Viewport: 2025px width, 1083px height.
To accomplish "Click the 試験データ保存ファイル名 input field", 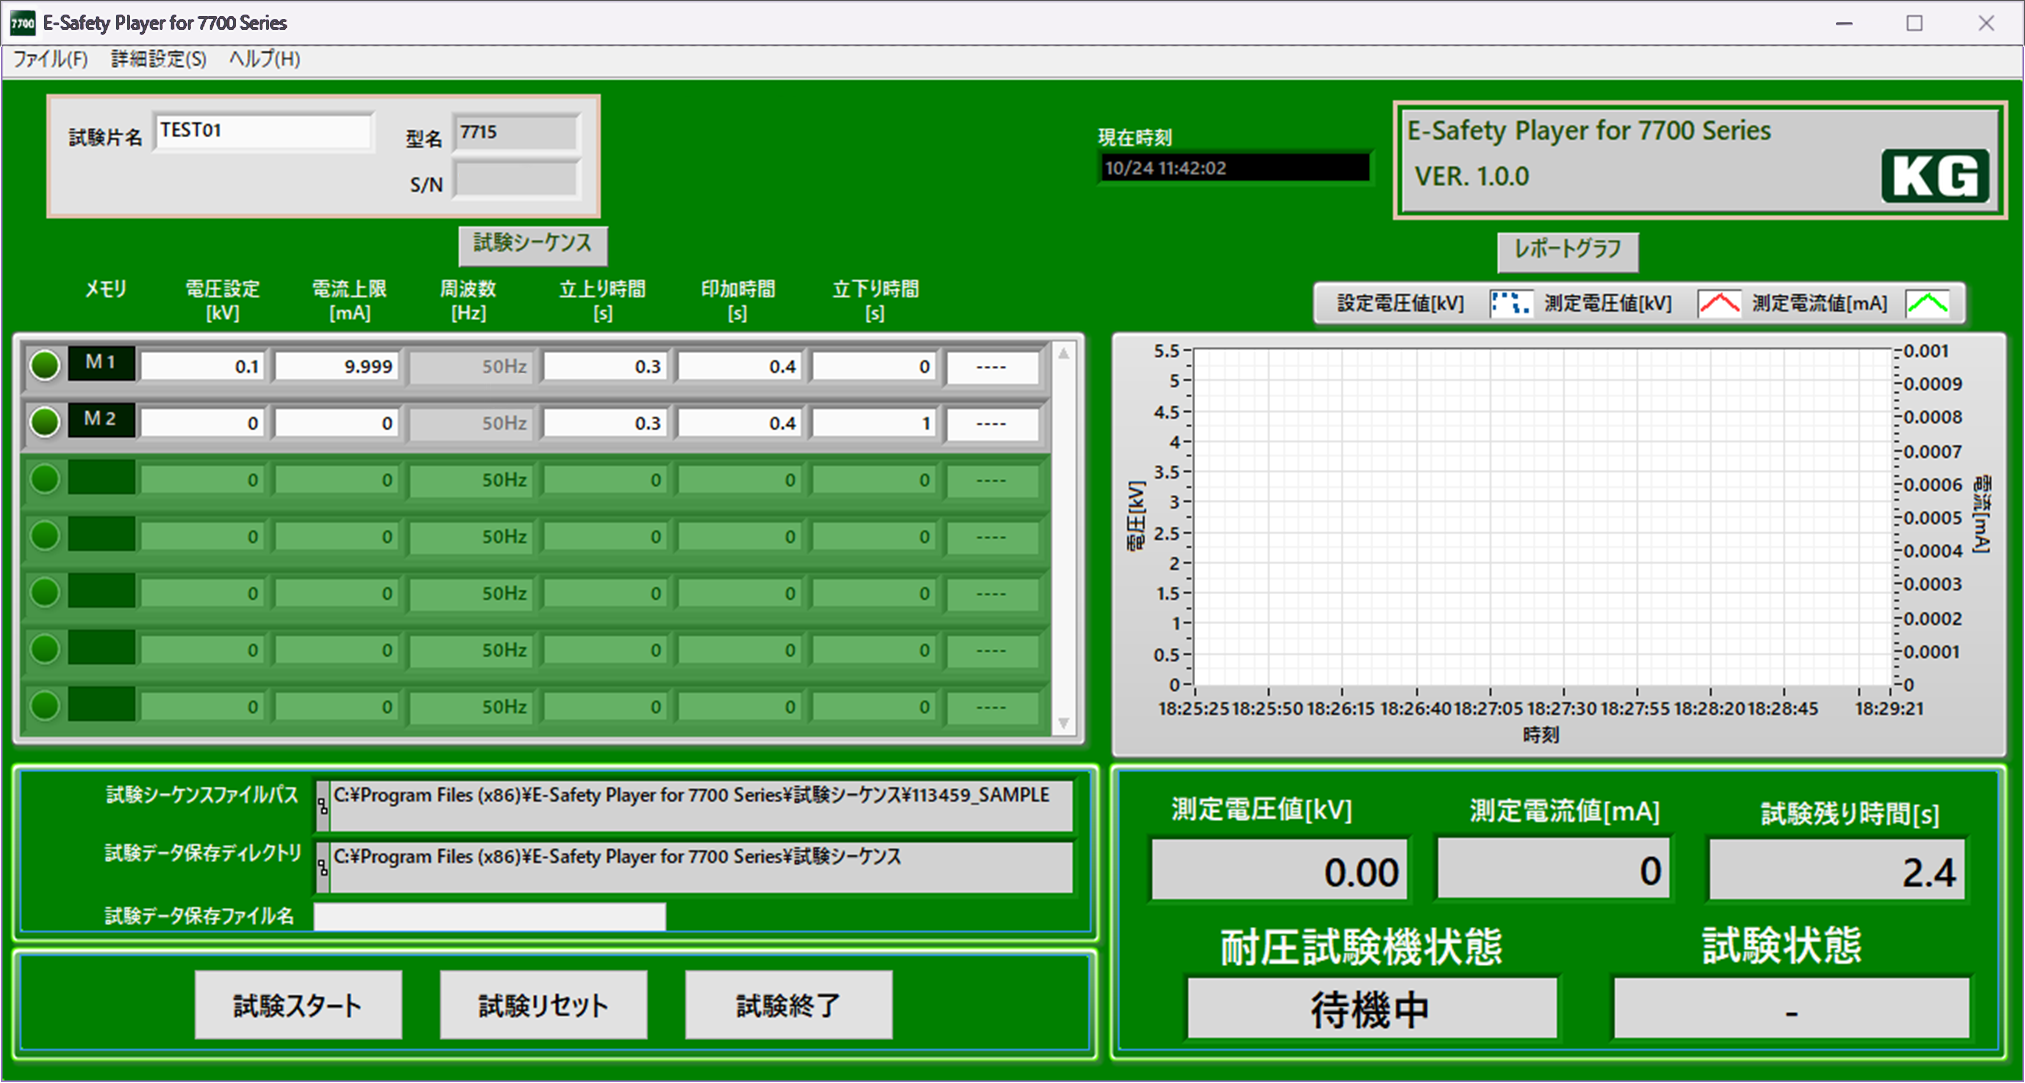I will [490, 916].
